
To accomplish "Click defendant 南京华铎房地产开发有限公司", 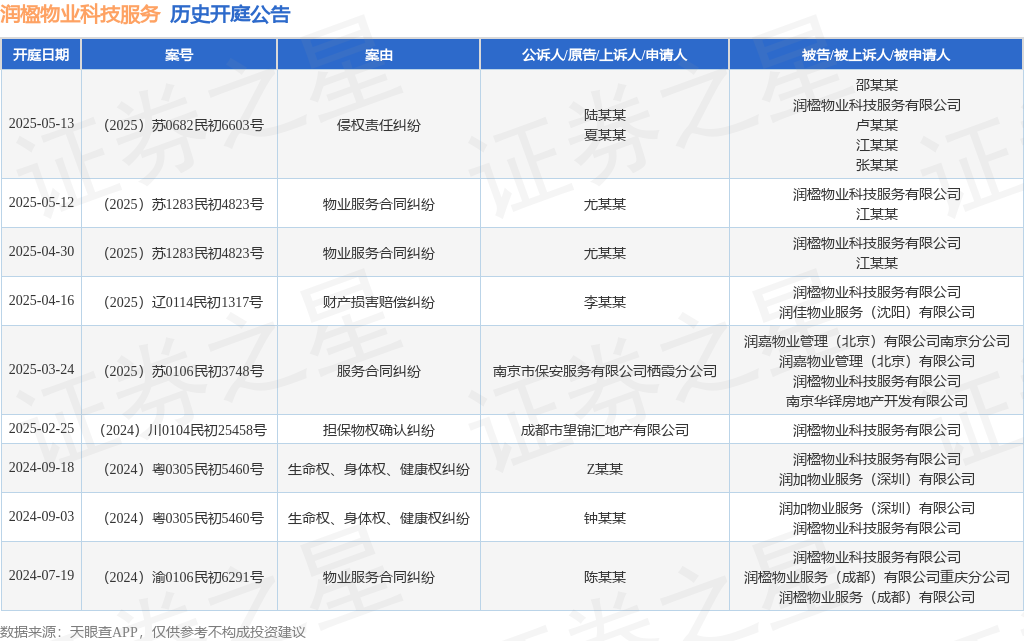I will point(876,401).
